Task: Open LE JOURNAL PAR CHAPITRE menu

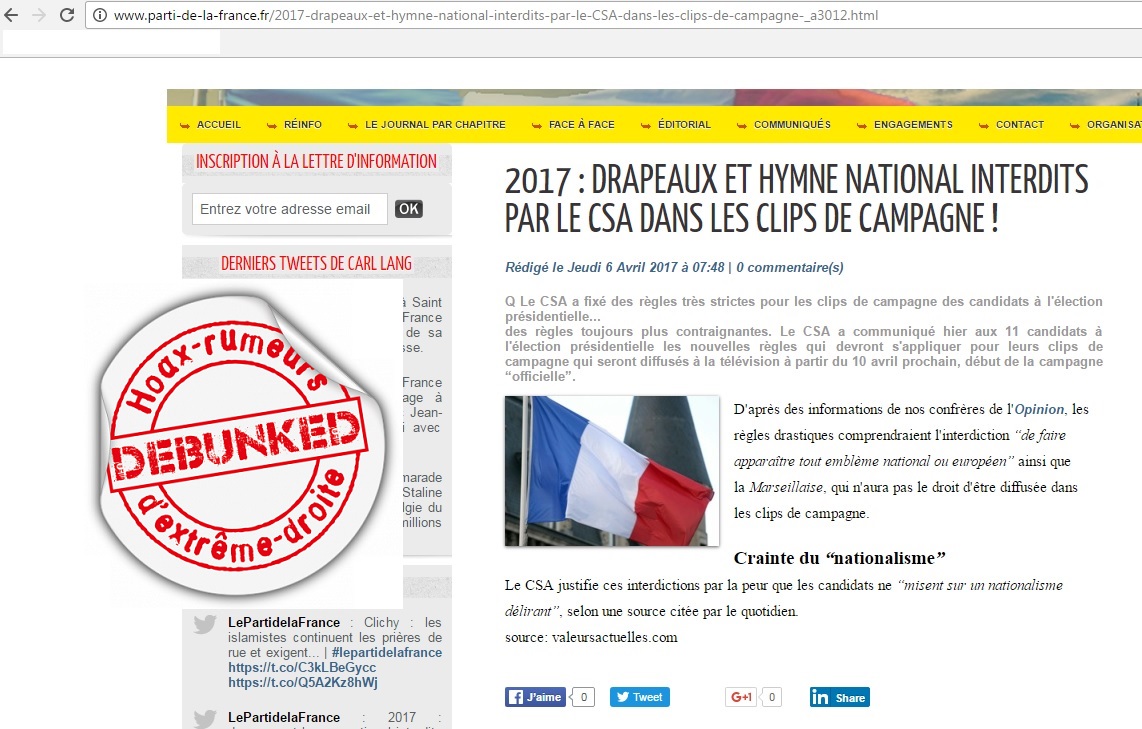Action: 435,125
